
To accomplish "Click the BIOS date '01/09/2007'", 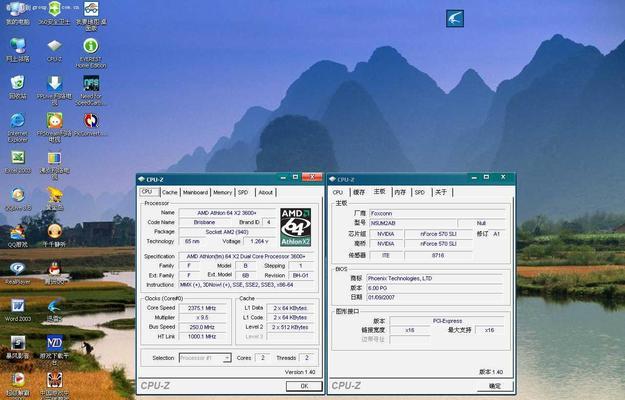I will coord(436,297).
